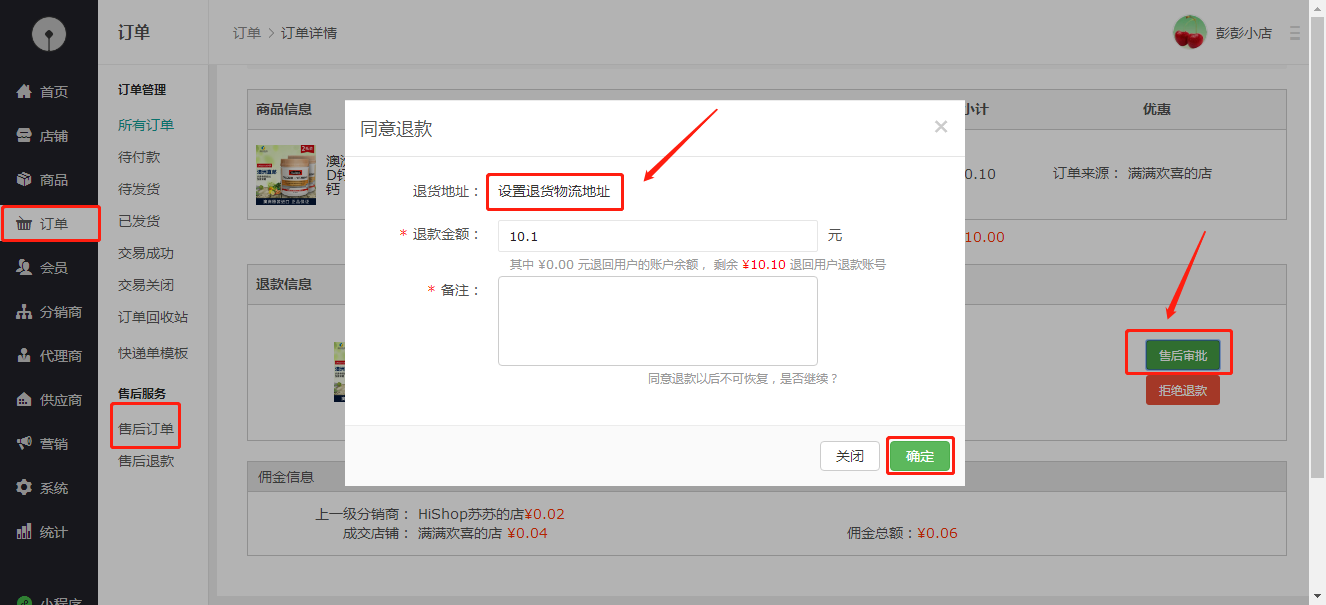
Task: Click the hamburger menu icon top right
Action: (1295, 32)
